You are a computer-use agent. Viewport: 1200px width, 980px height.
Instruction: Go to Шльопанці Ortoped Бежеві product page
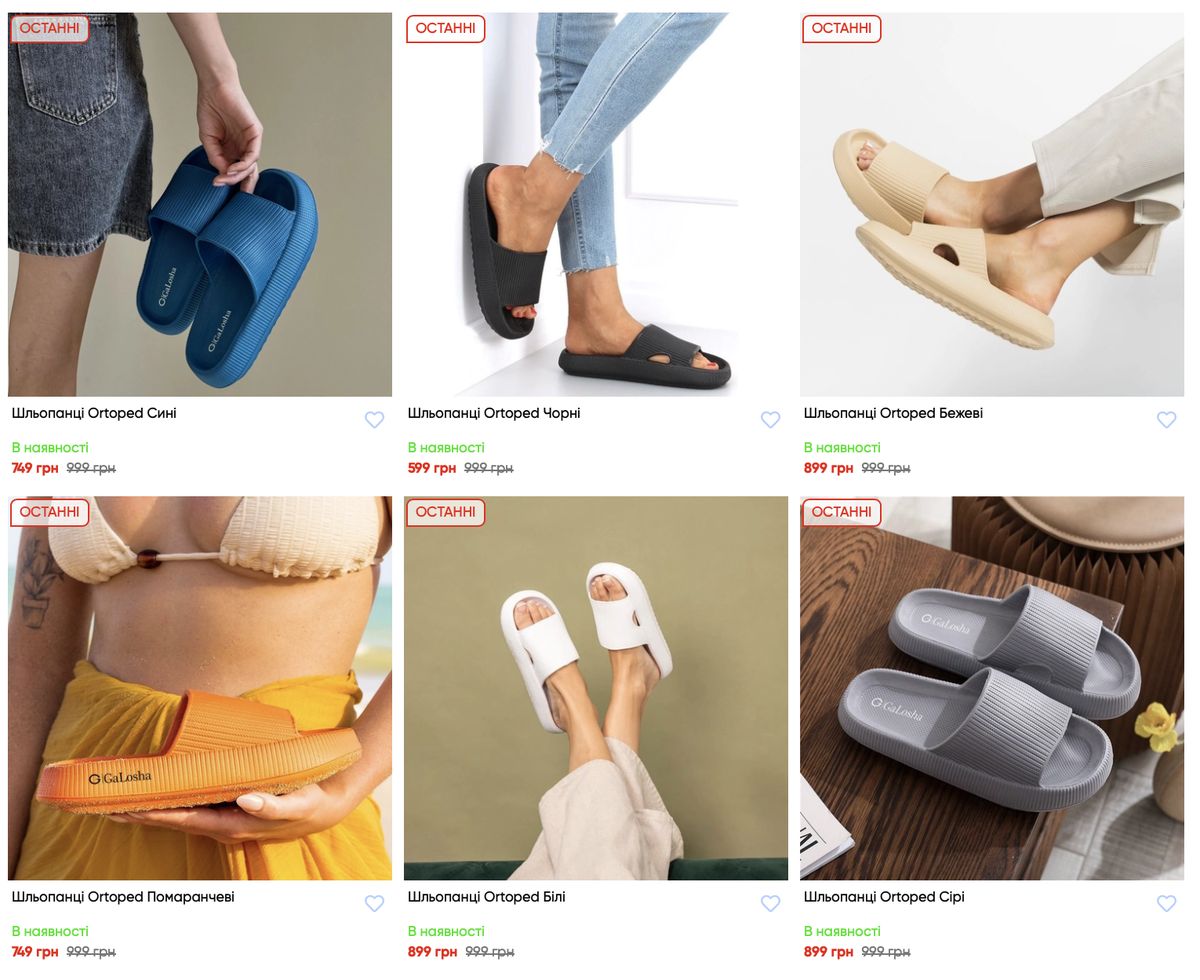(893, 414)
